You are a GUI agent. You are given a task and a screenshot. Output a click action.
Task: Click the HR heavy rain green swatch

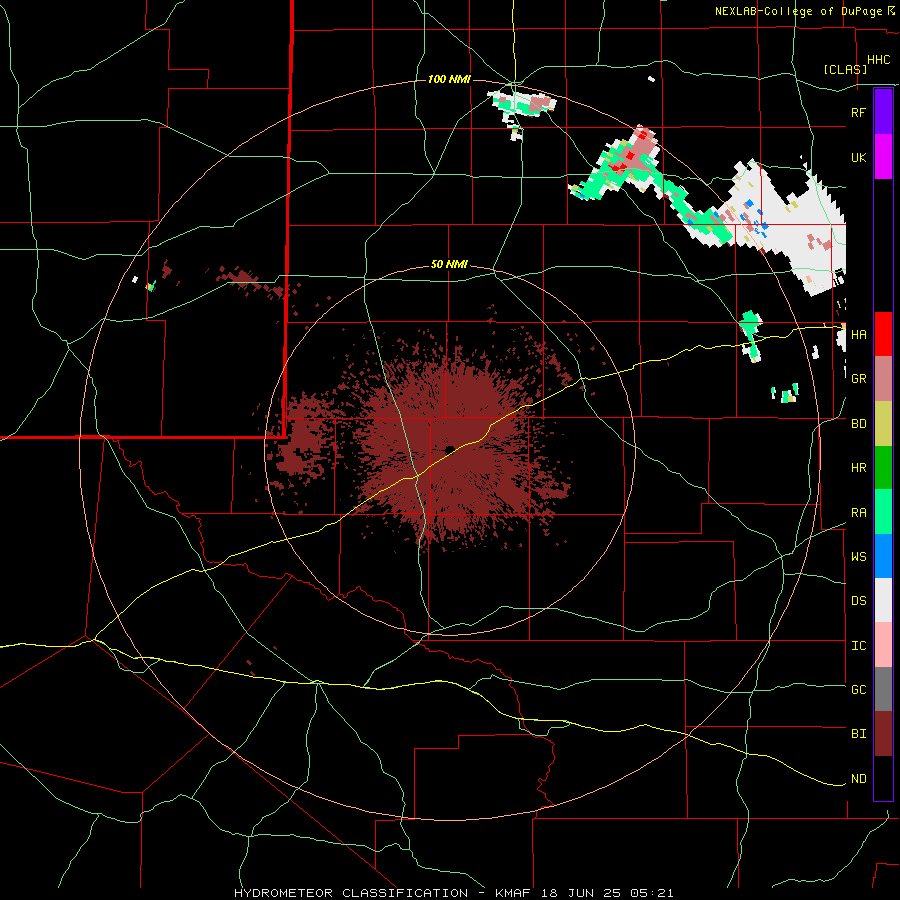[883, 467]
